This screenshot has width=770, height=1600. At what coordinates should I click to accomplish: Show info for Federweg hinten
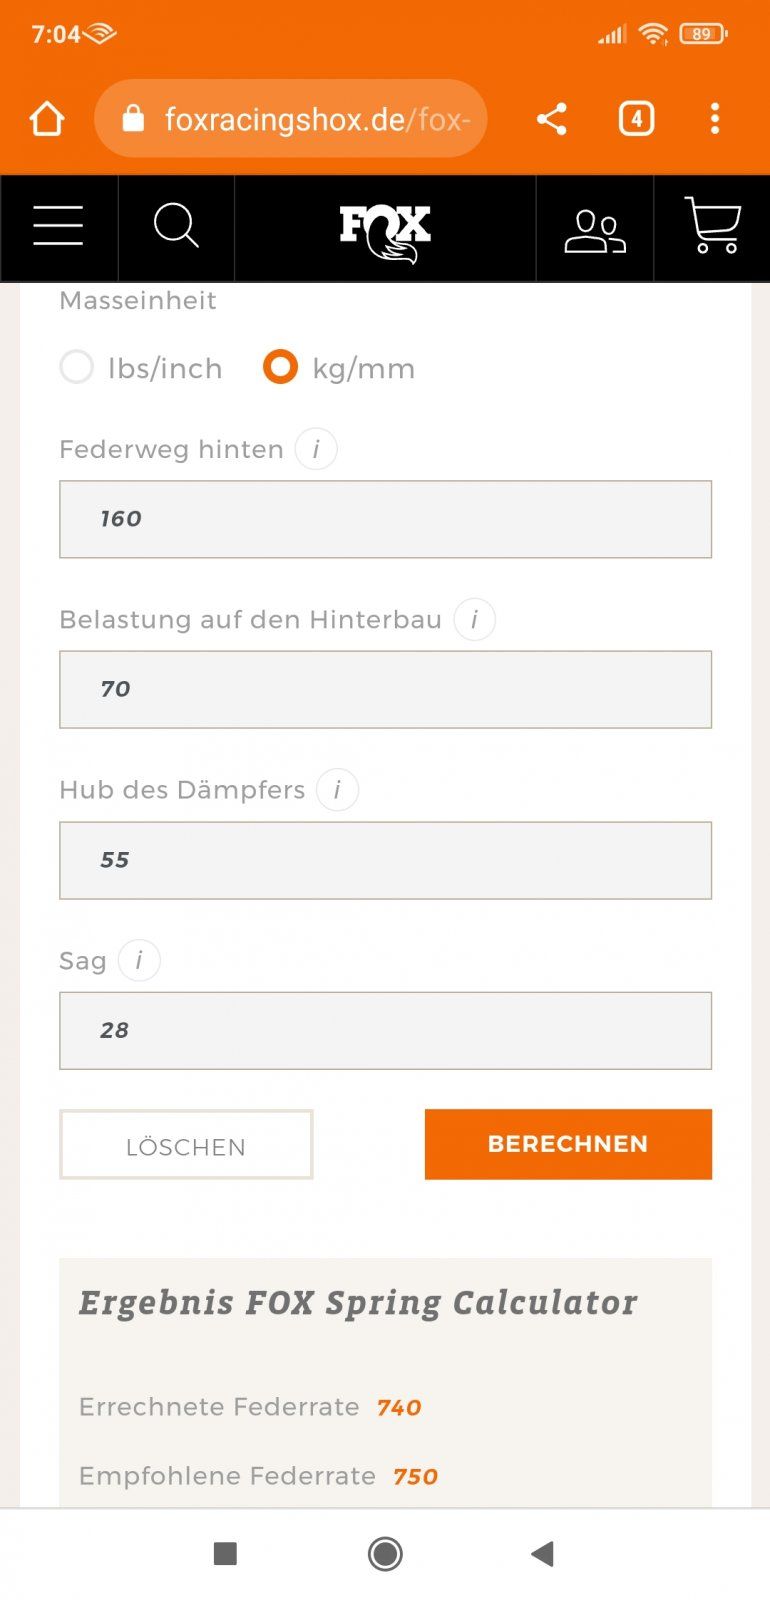pyautogui.click(x=316, y=449)
